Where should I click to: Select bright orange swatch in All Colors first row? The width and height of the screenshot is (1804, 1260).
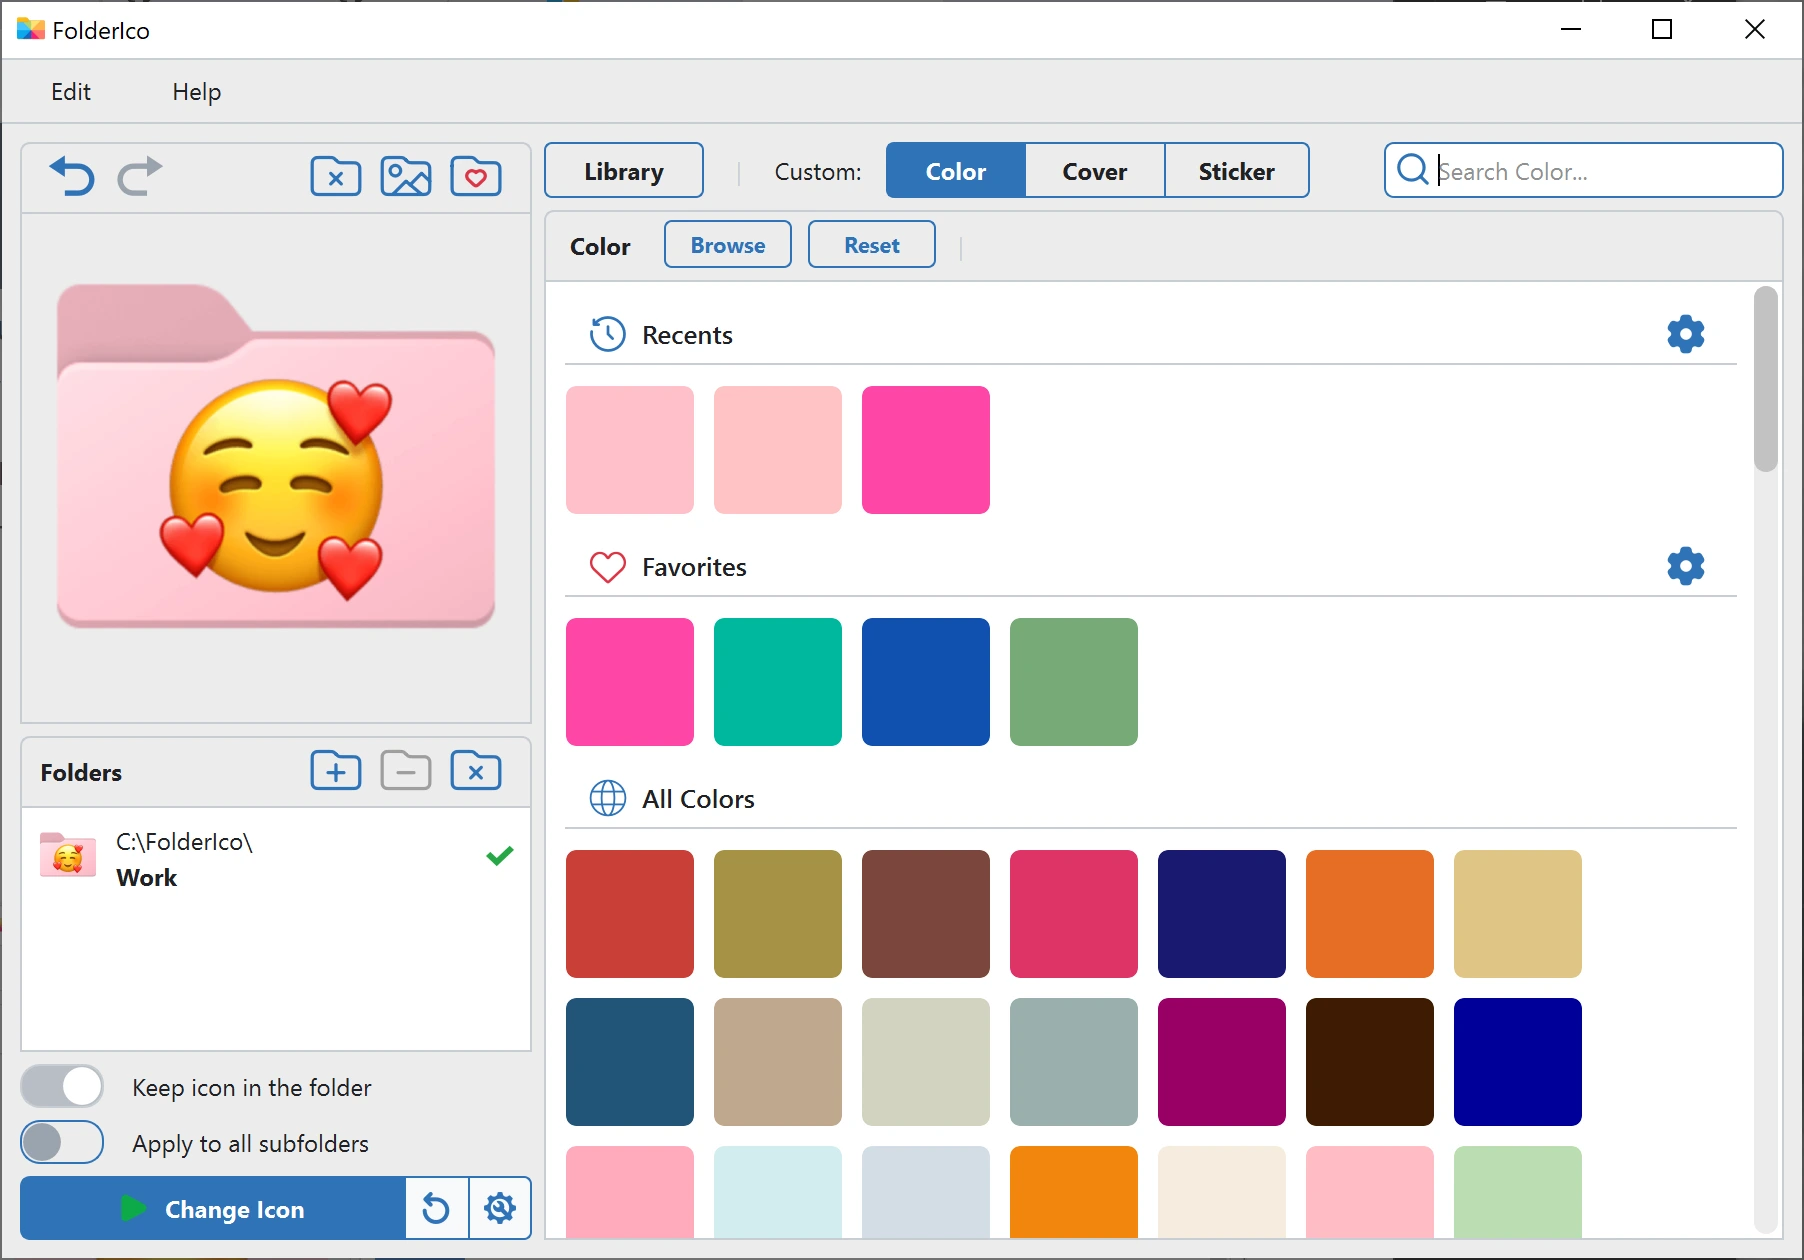[1370, 914]
